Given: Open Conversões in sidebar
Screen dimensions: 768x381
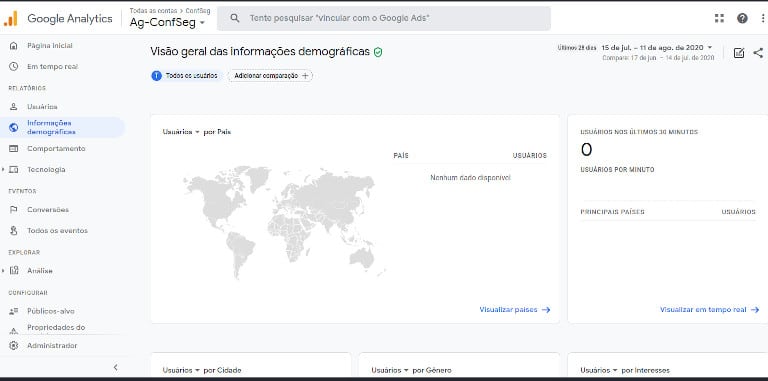Looking at the screenshot, I should point(48,210).
